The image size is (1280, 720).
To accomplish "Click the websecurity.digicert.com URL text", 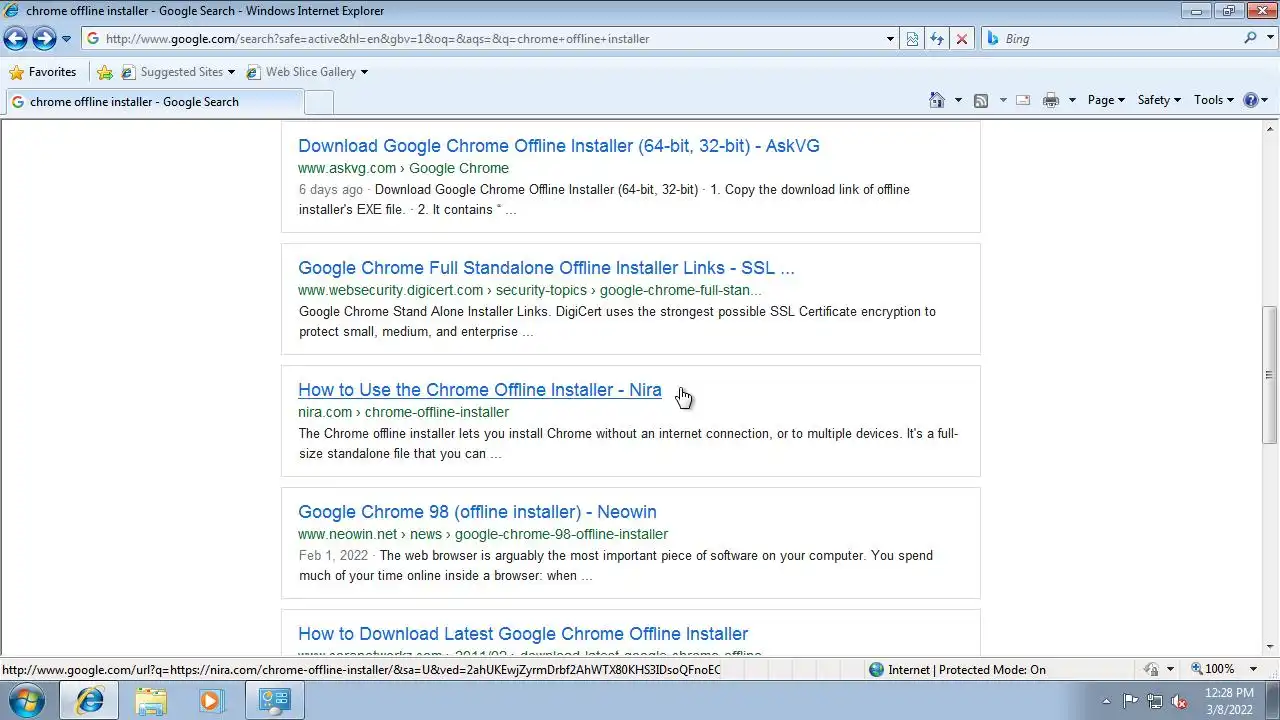I will (530, 290).
